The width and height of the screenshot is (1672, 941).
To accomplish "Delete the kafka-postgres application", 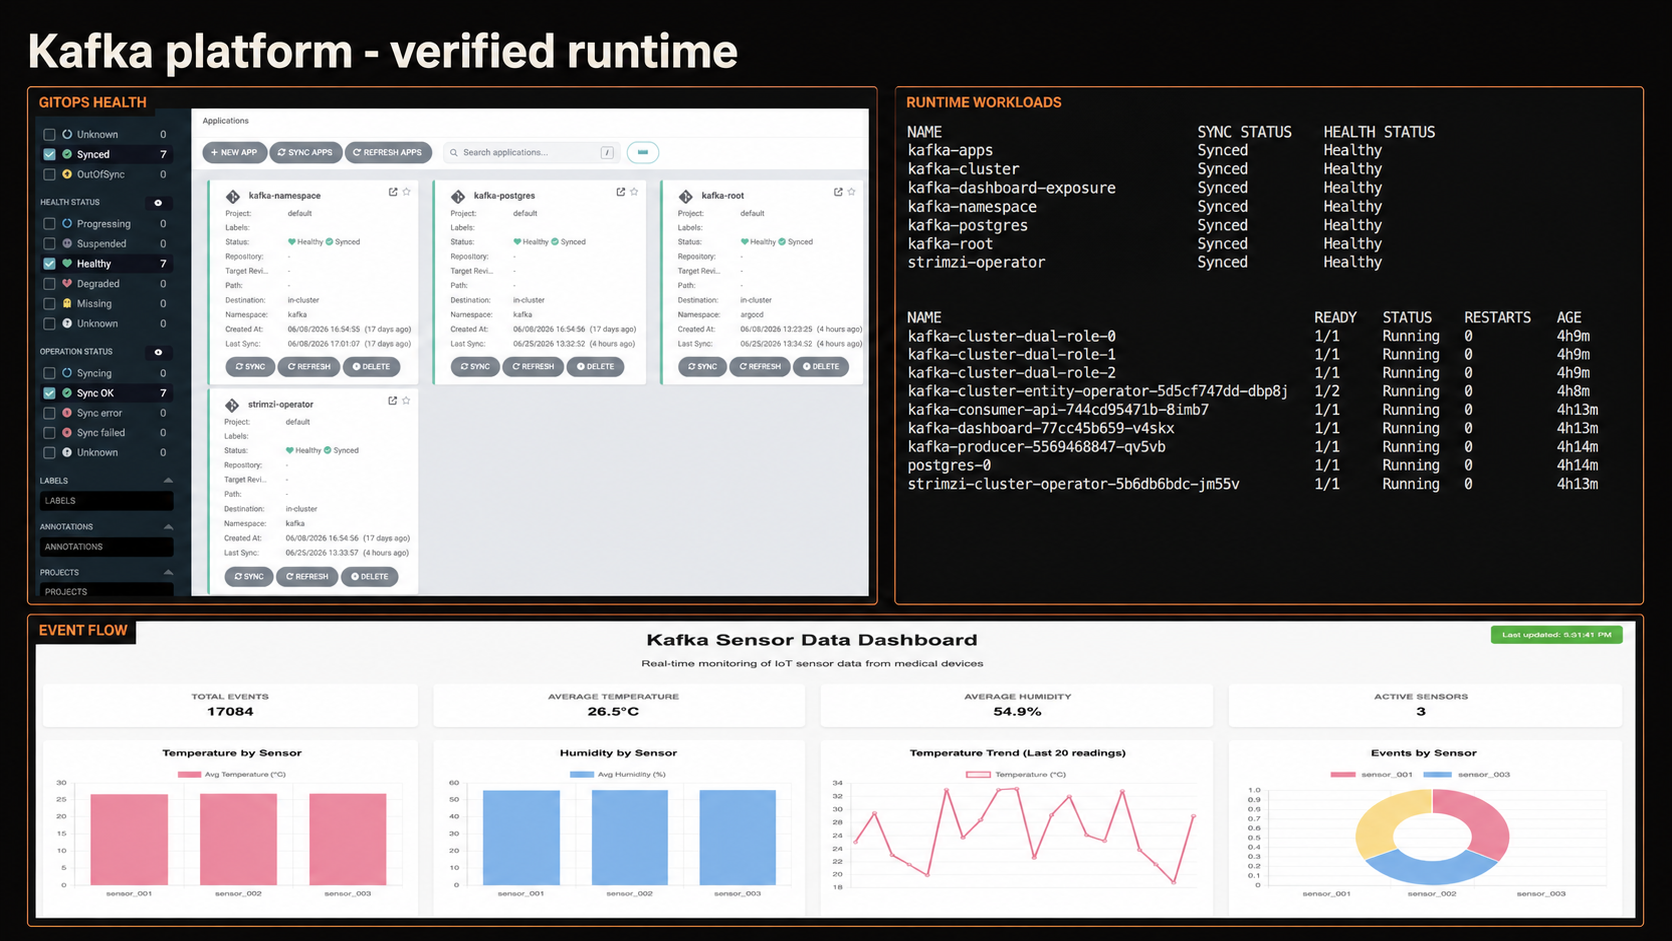I will pyautogui.click(x=595, y=367).
